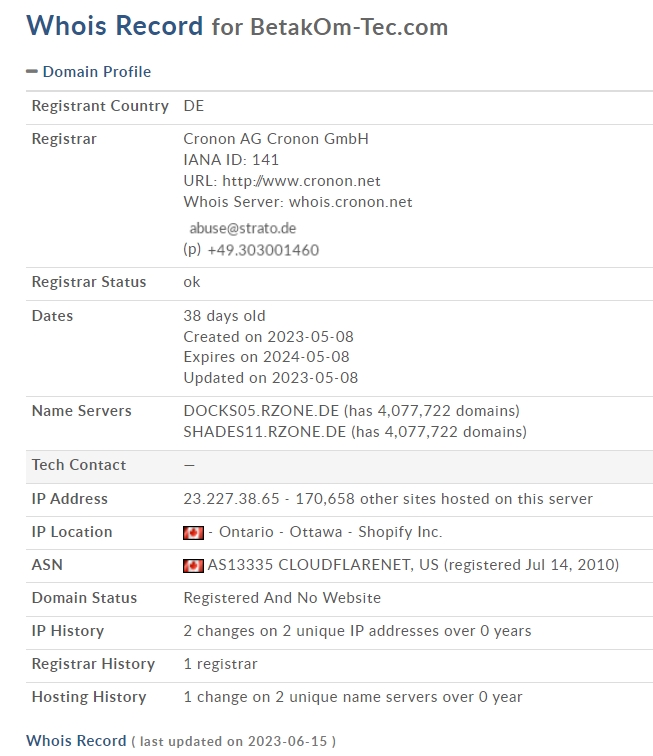The image size is (653, 756).
Task: Collapse the Domain Profile section minus icon
Action: pos(32,72)
